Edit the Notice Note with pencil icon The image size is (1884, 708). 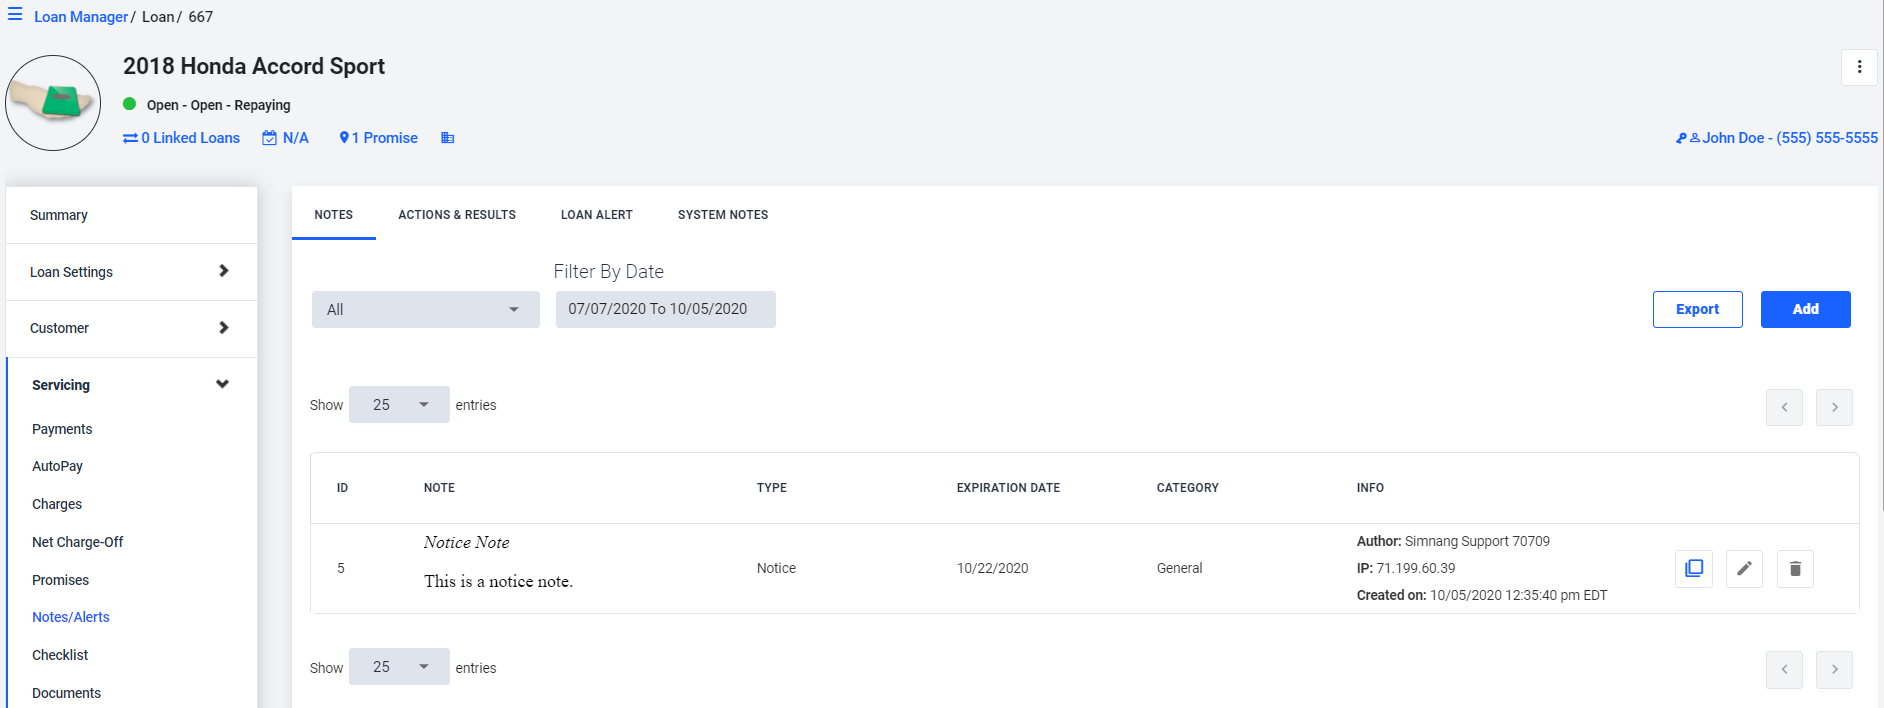(1744, 568)
